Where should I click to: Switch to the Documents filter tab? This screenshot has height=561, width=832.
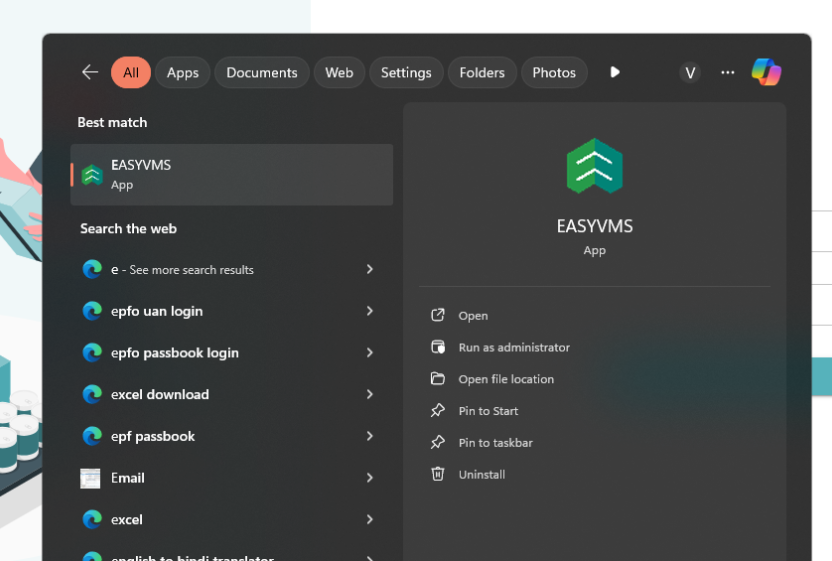click(262, 73)
